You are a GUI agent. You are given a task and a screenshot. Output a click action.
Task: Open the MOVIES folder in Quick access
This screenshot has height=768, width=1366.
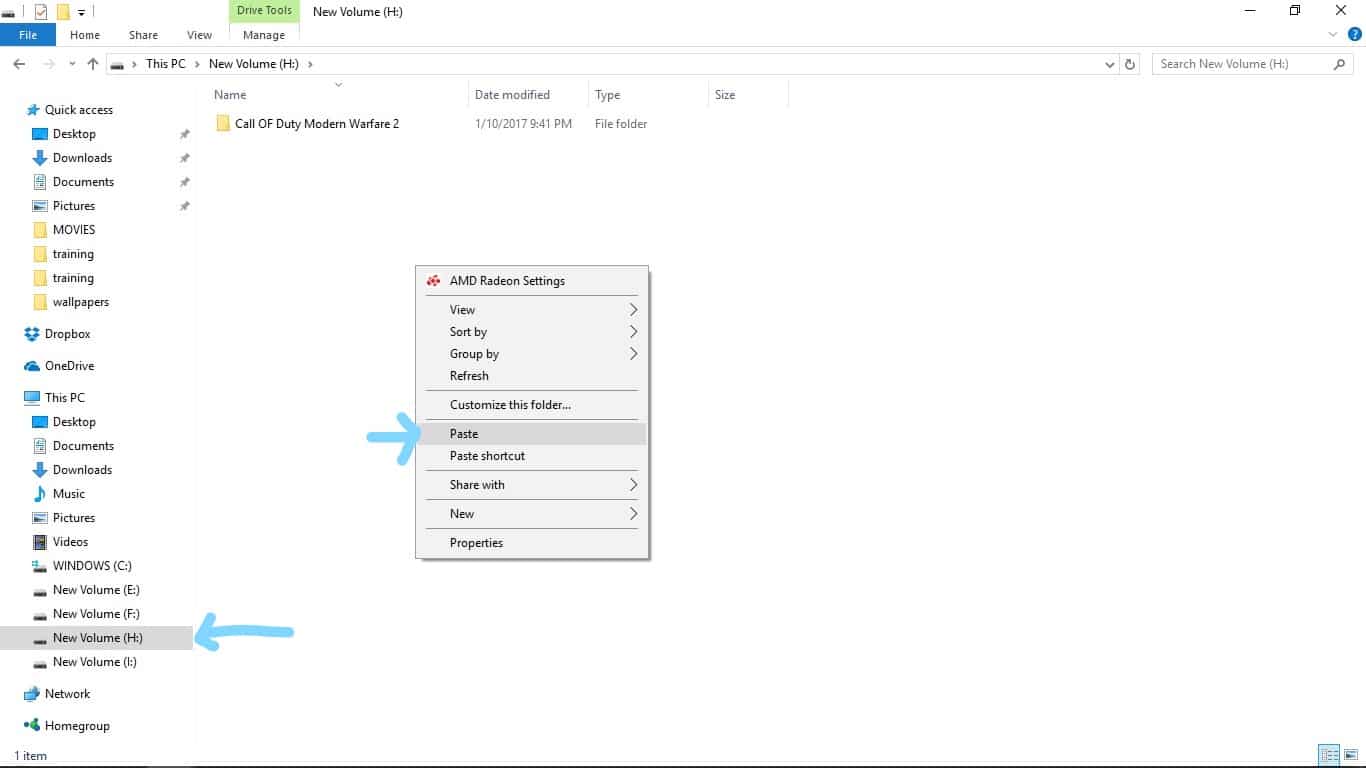tap(74, 230)
